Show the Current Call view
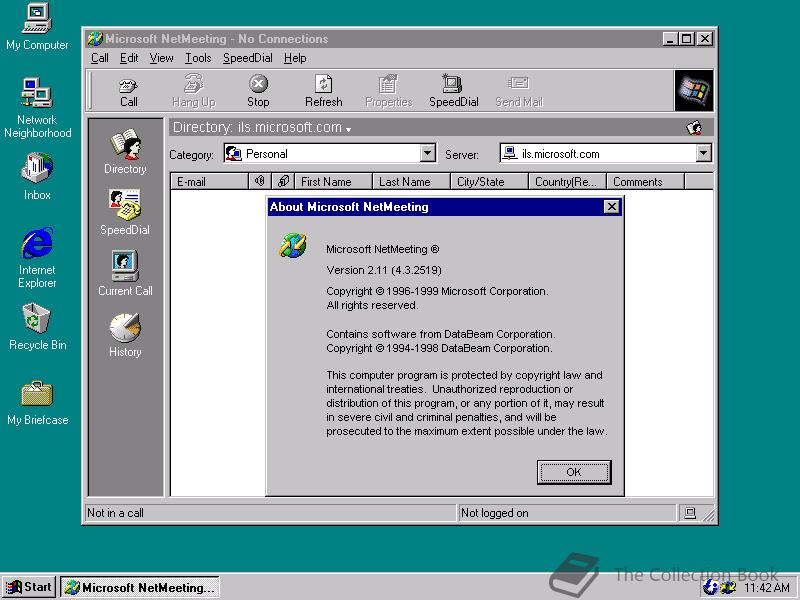 coord(125,273)
